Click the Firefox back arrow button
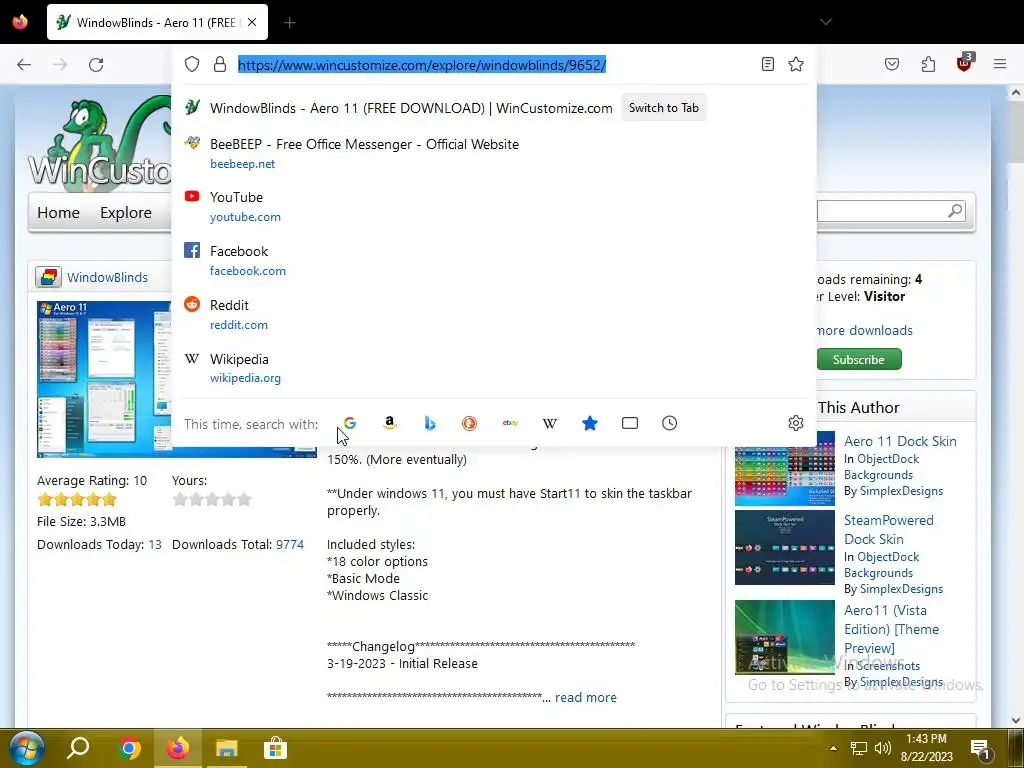The image size is (1024, 768). (24, 65)
